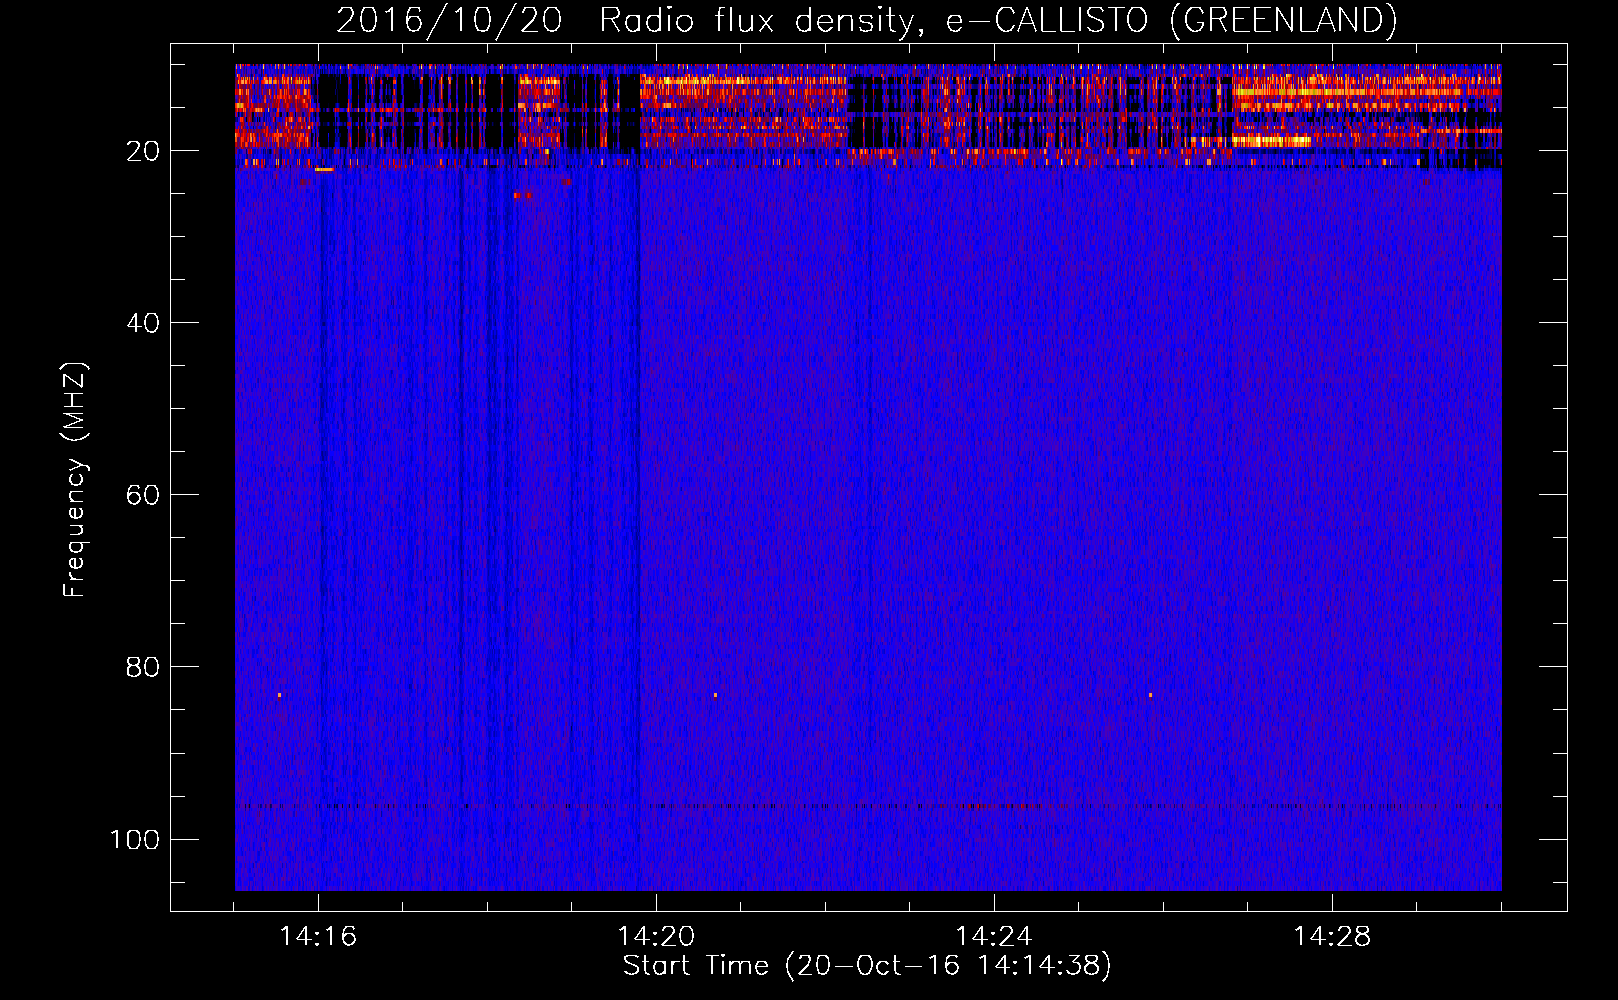Image resolution: width=1618 pixels, height=1000 pixels.
Task: Click the '100' frequency tick label
Action: point(135,839)
